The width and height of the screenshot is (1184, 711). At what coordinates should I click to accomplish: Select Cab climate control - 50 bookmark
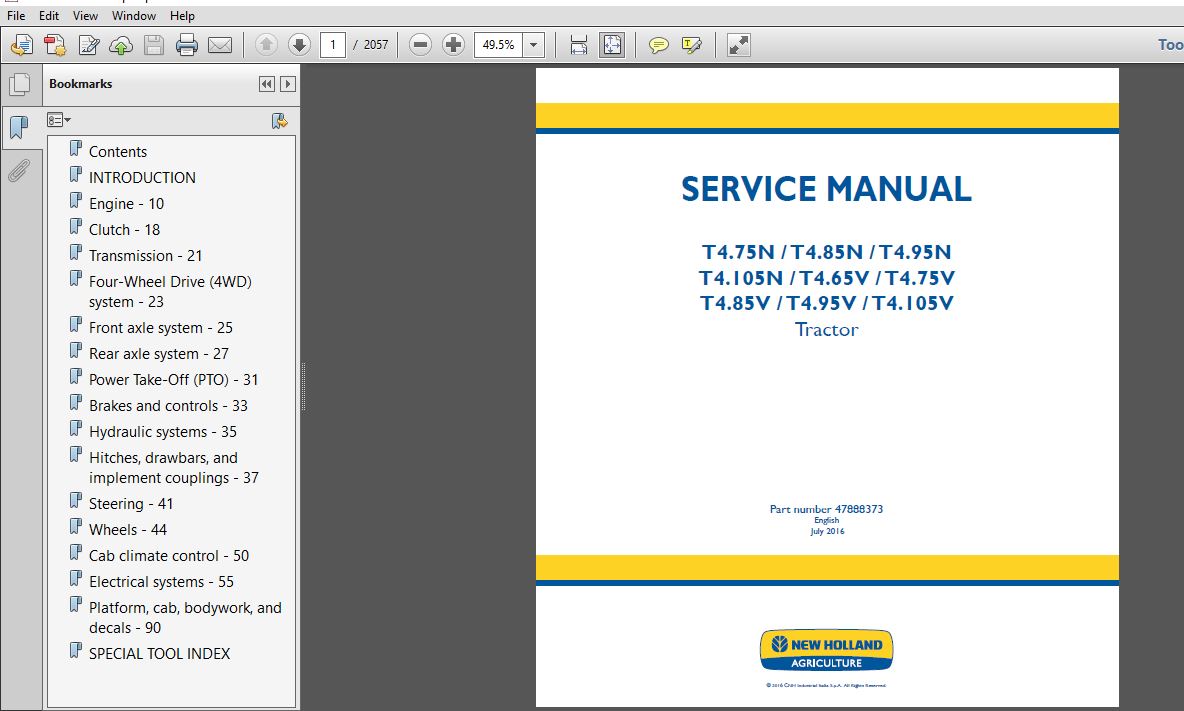coord(169,556)
